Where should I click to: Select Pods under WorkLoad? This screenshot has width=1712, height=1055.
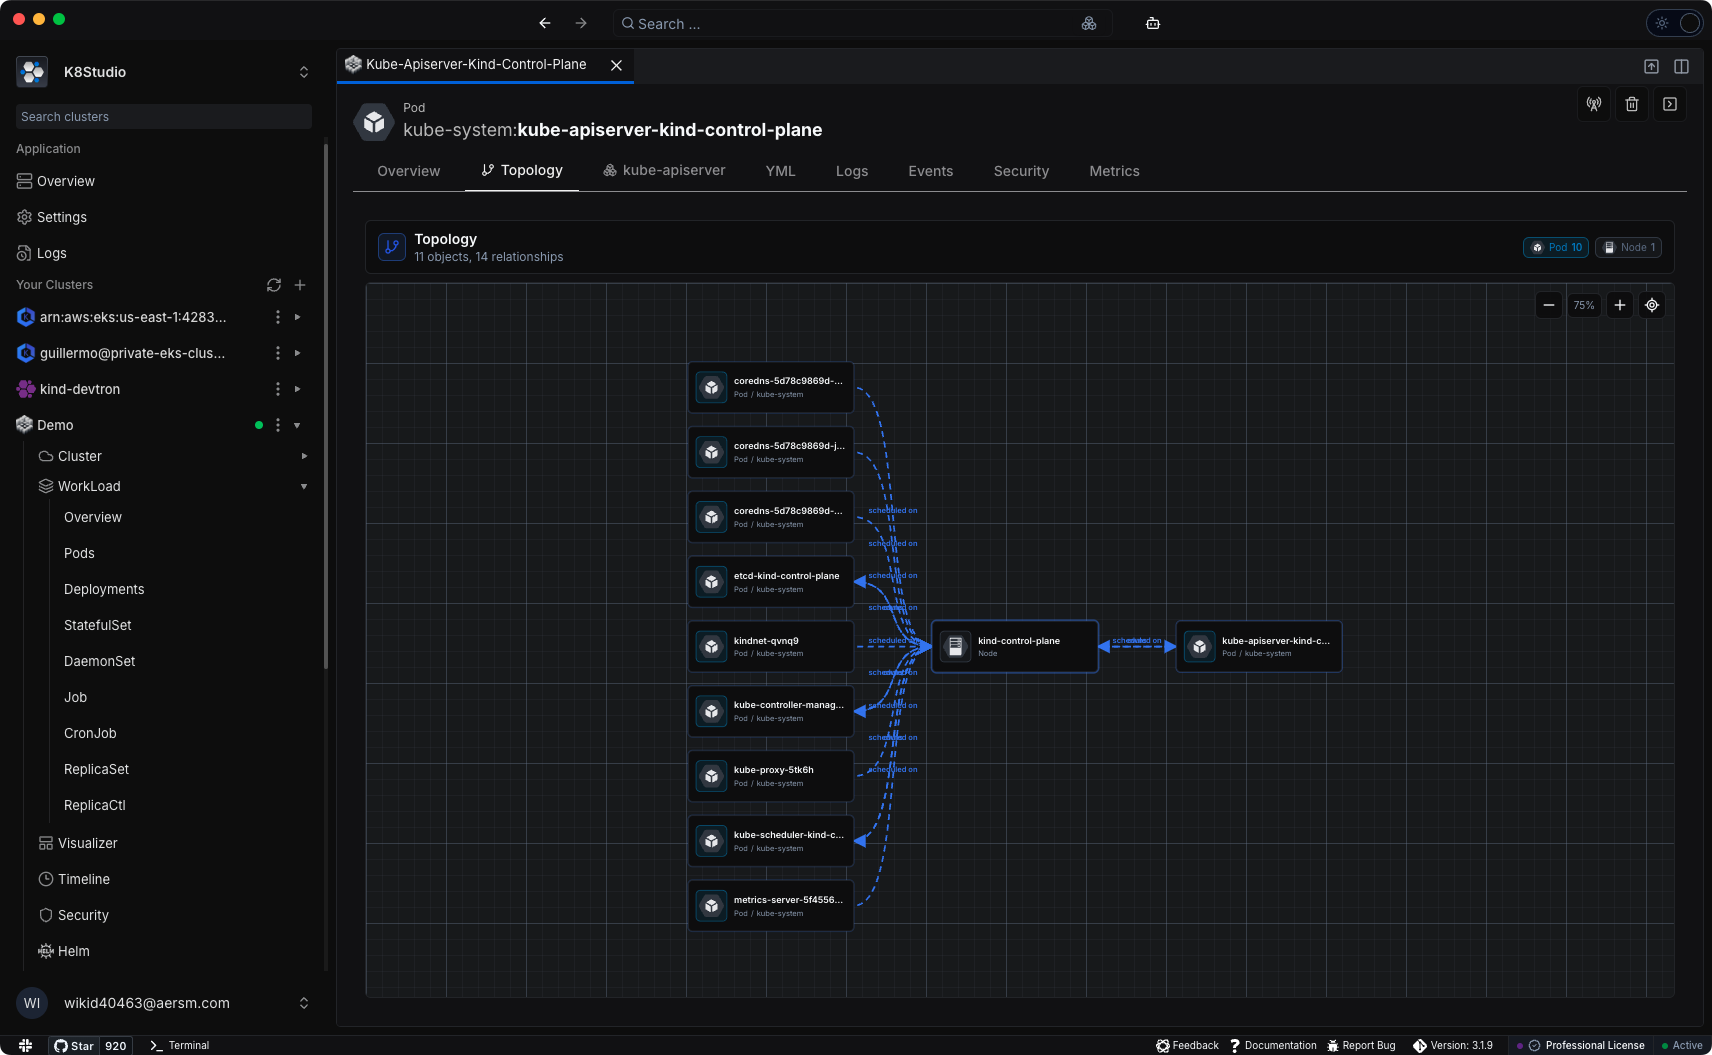[79, 553]
